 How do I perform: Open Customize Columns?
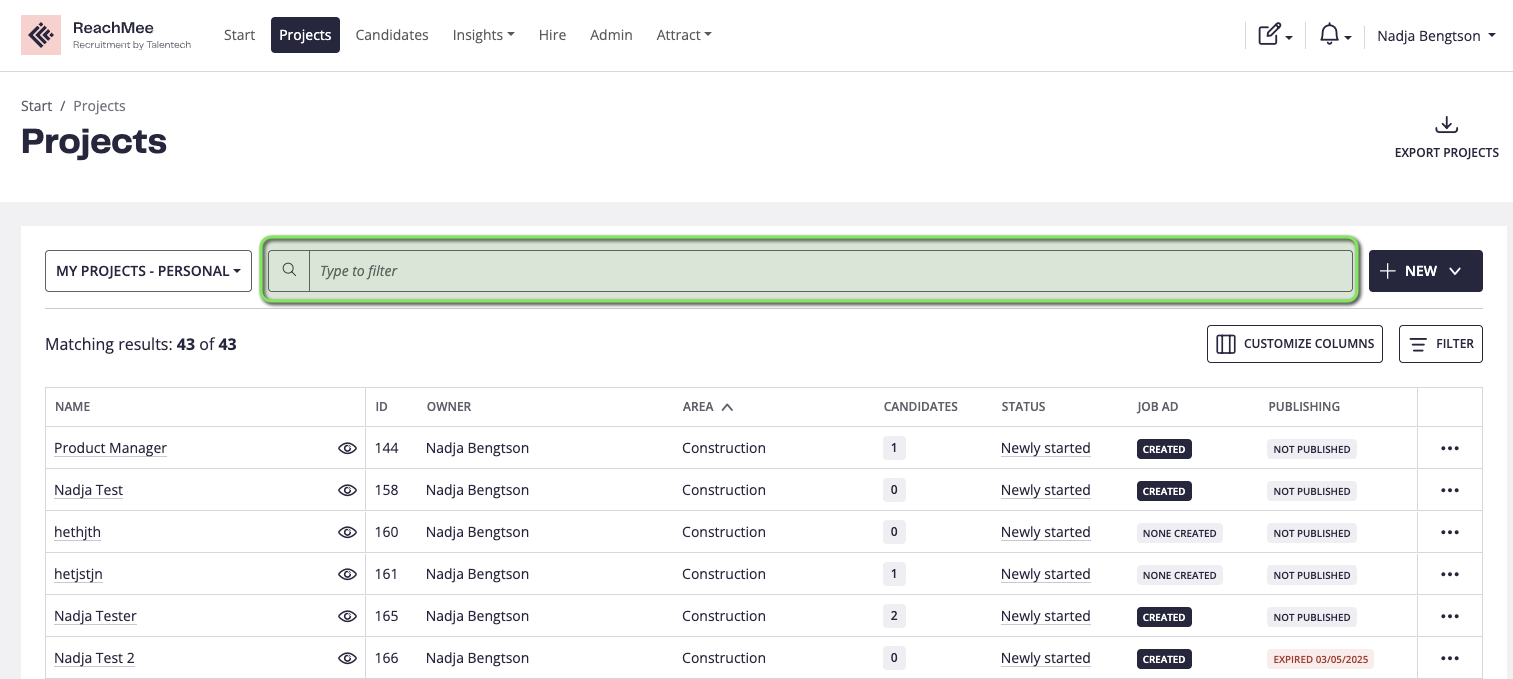[x=1294, y=344]
